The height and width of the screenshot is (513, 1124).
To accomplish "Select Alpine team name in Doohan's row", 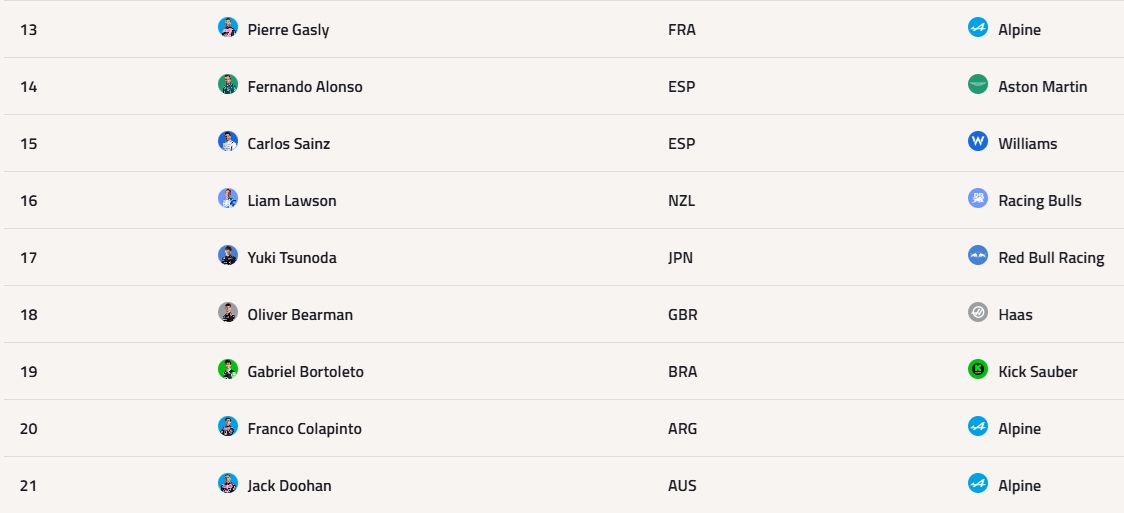I will 1019,485.
